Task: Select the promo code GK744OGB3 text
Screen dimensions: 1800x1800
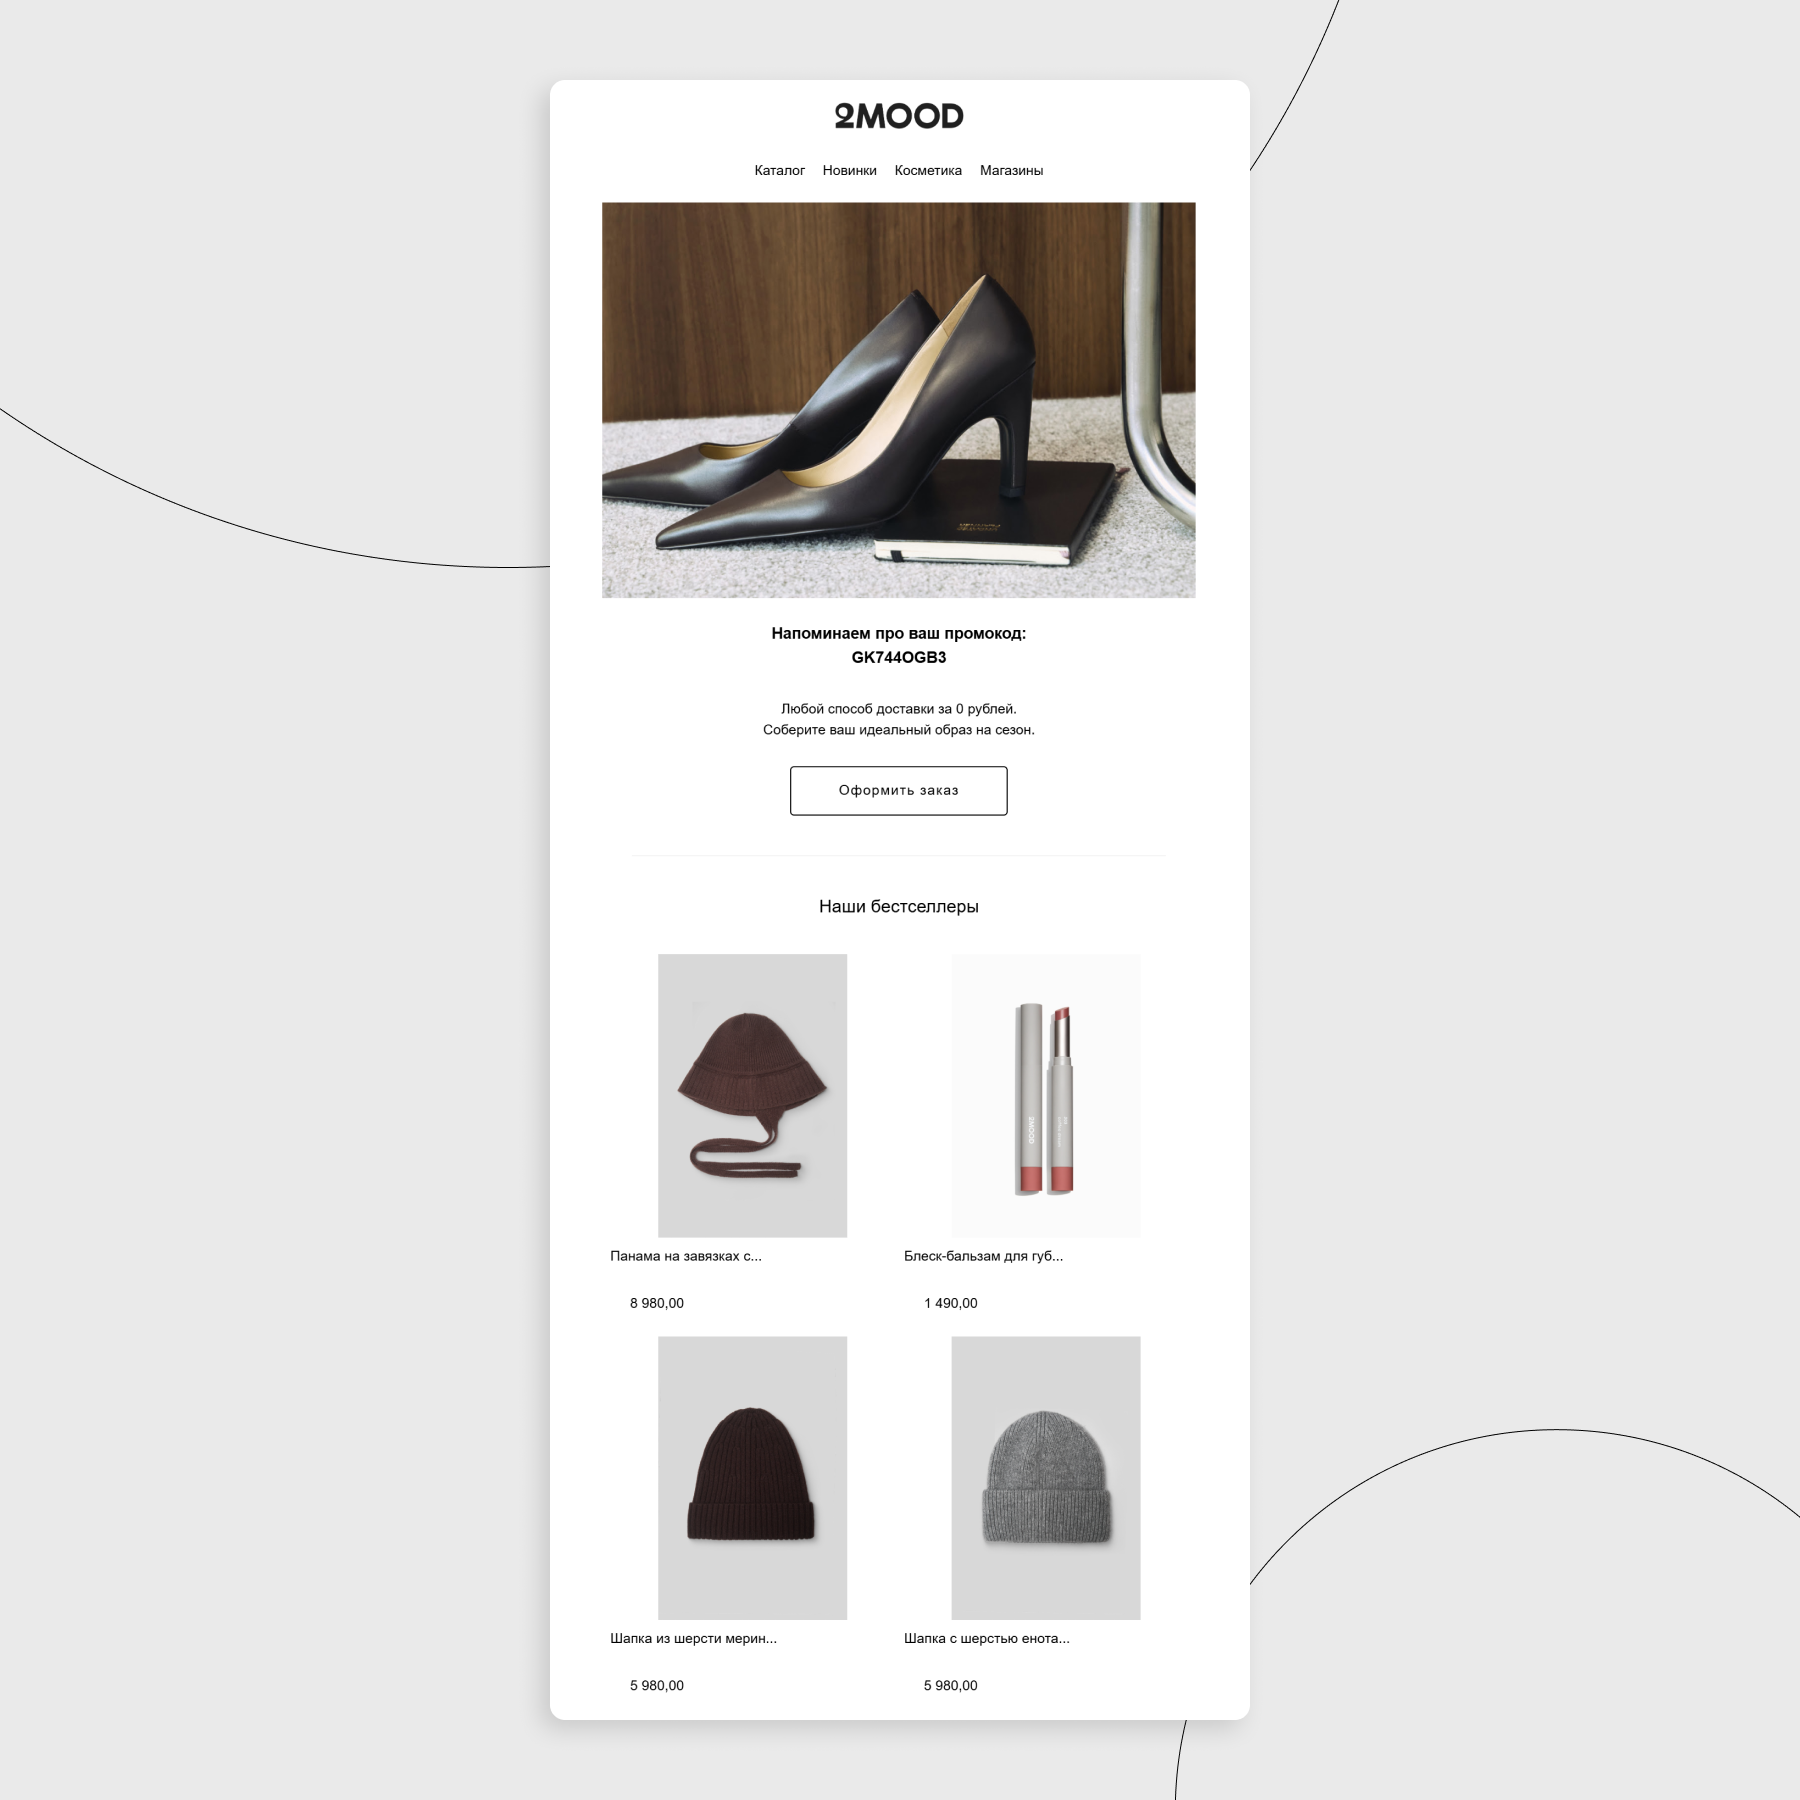Action: point(898,657)
